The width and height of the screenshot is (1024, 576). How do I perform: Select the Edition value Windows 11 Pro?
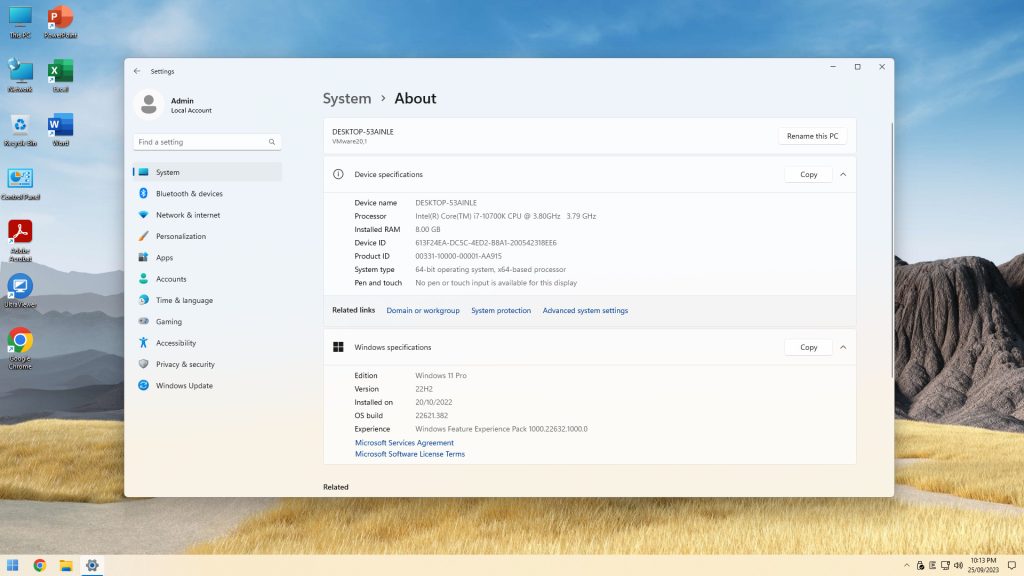(x=441, y=376)
